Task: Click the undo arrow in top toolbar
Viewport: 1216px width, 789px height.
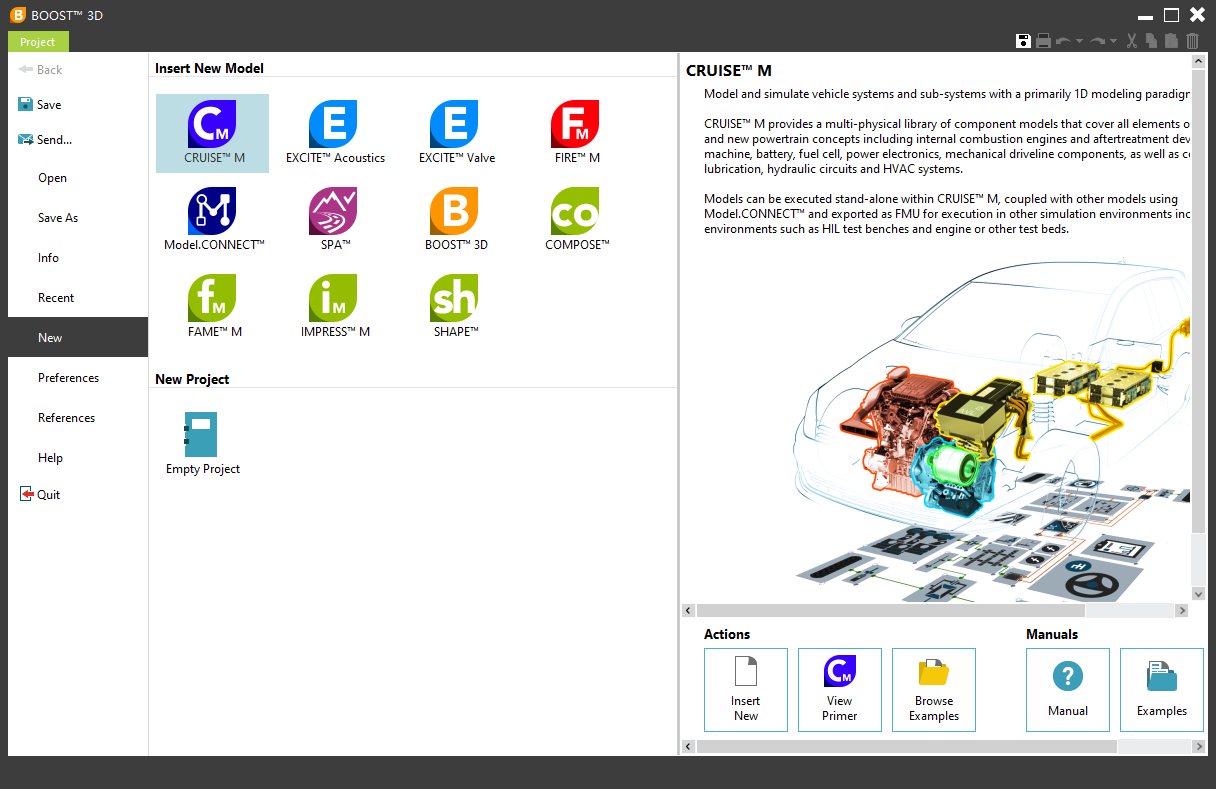Action: click(x=1063, y=41)
